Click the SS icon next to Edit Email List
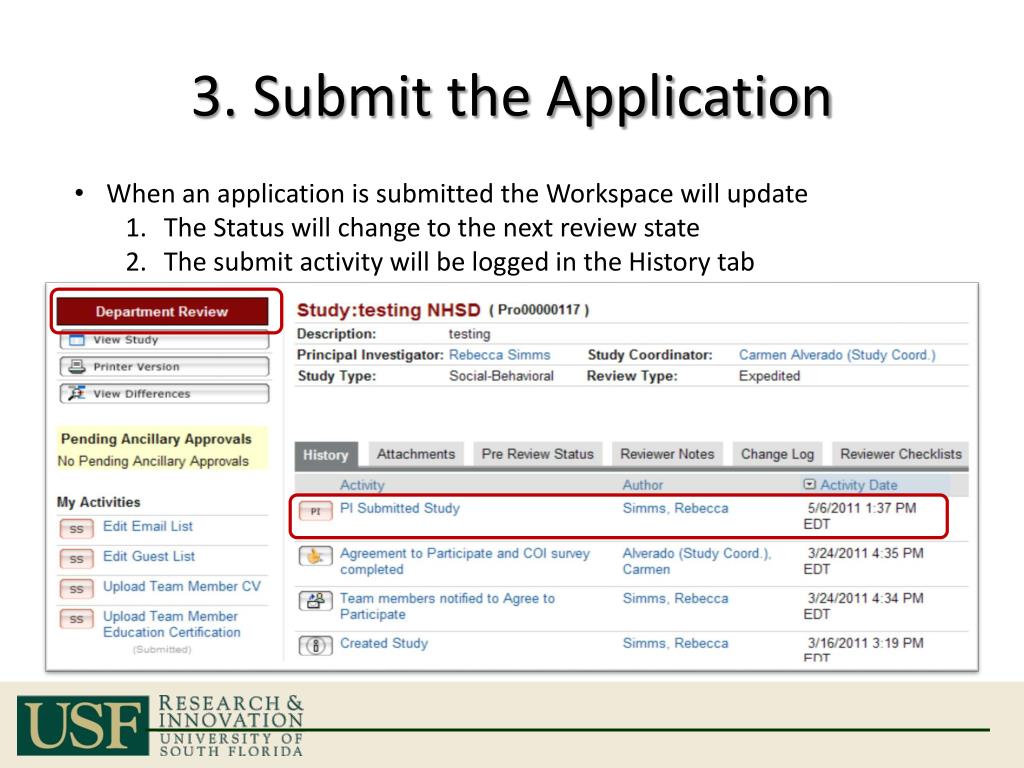 [x=76, y=528]
